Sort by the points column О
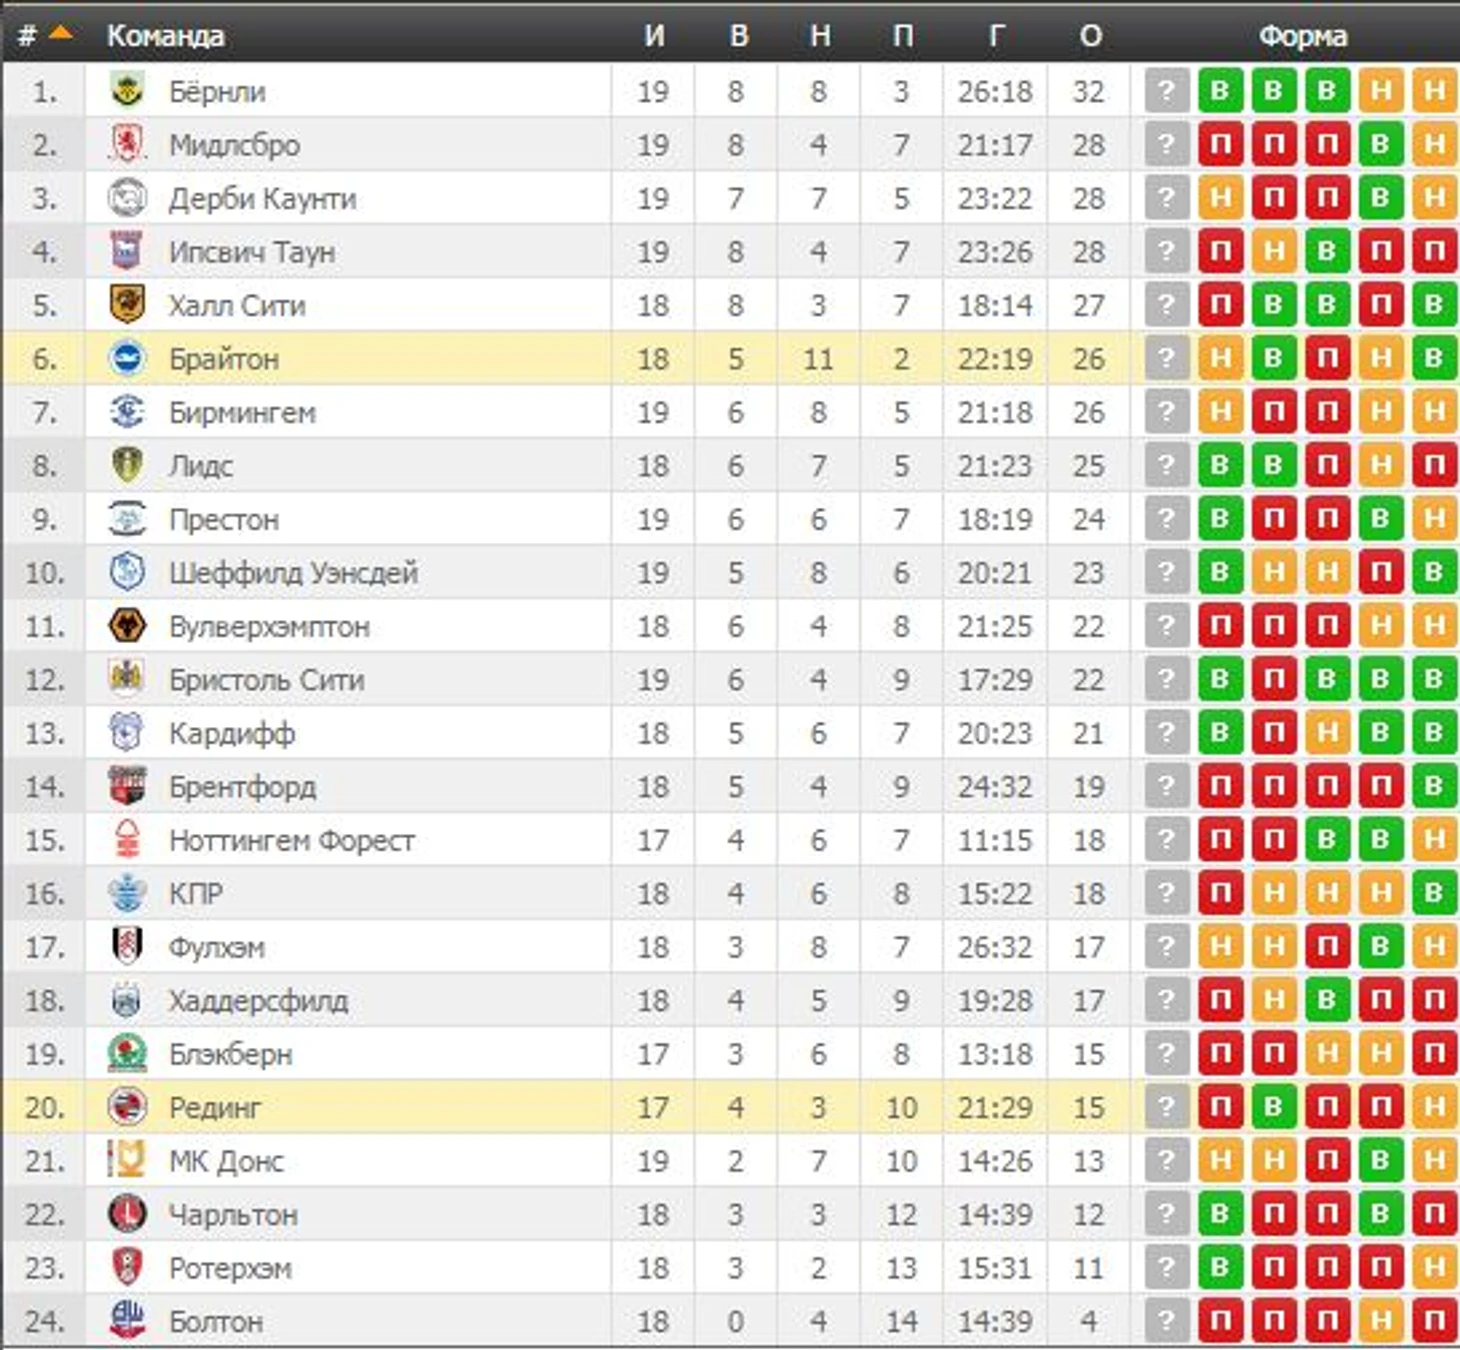1460x1350 pixels. tap(1090, 36)
